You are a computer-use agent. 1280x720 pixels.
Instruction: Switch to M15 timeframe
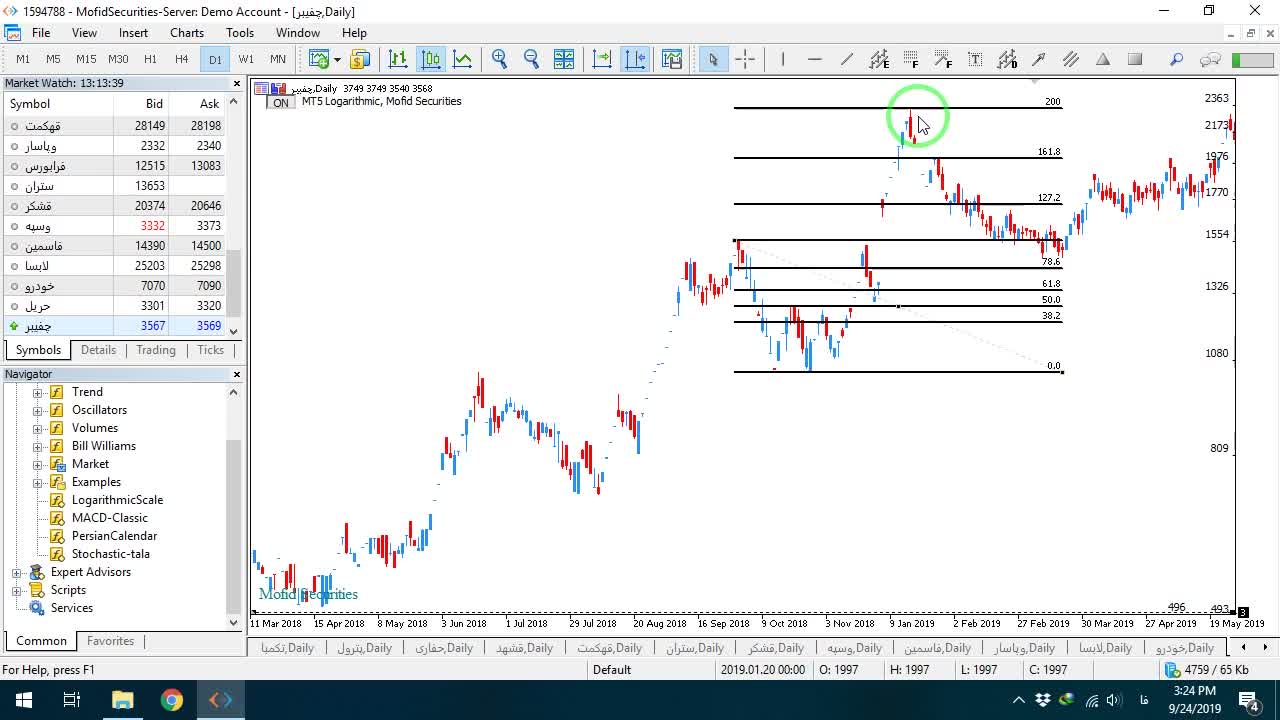click(x=86, y=59)
